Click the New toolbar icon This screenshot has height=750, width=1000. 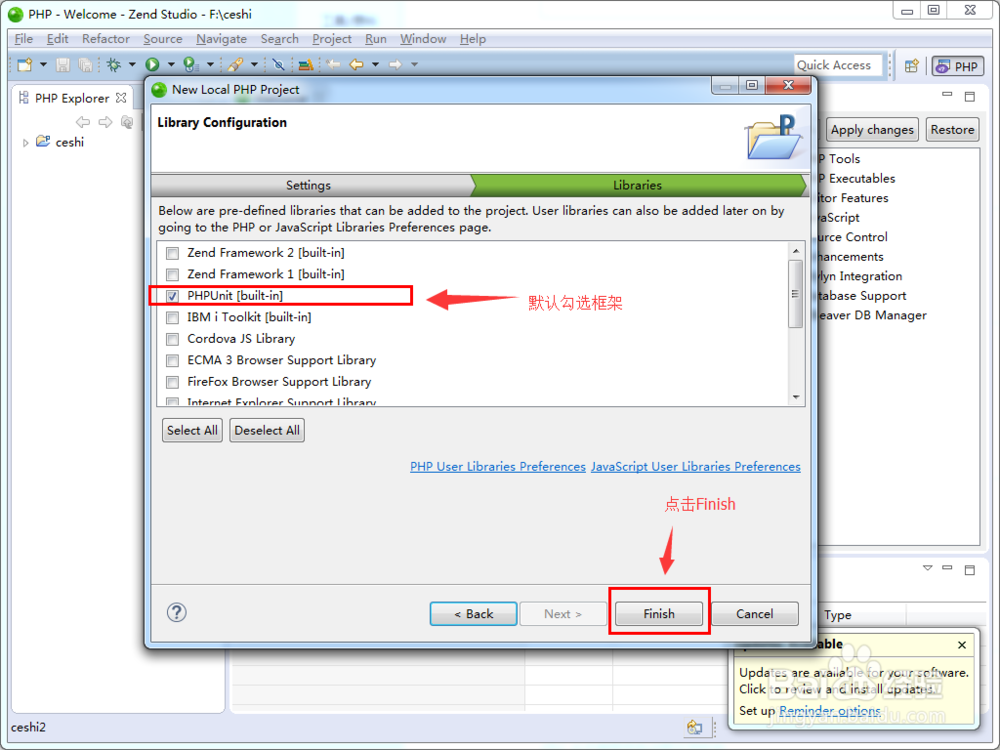click(25, 64)
